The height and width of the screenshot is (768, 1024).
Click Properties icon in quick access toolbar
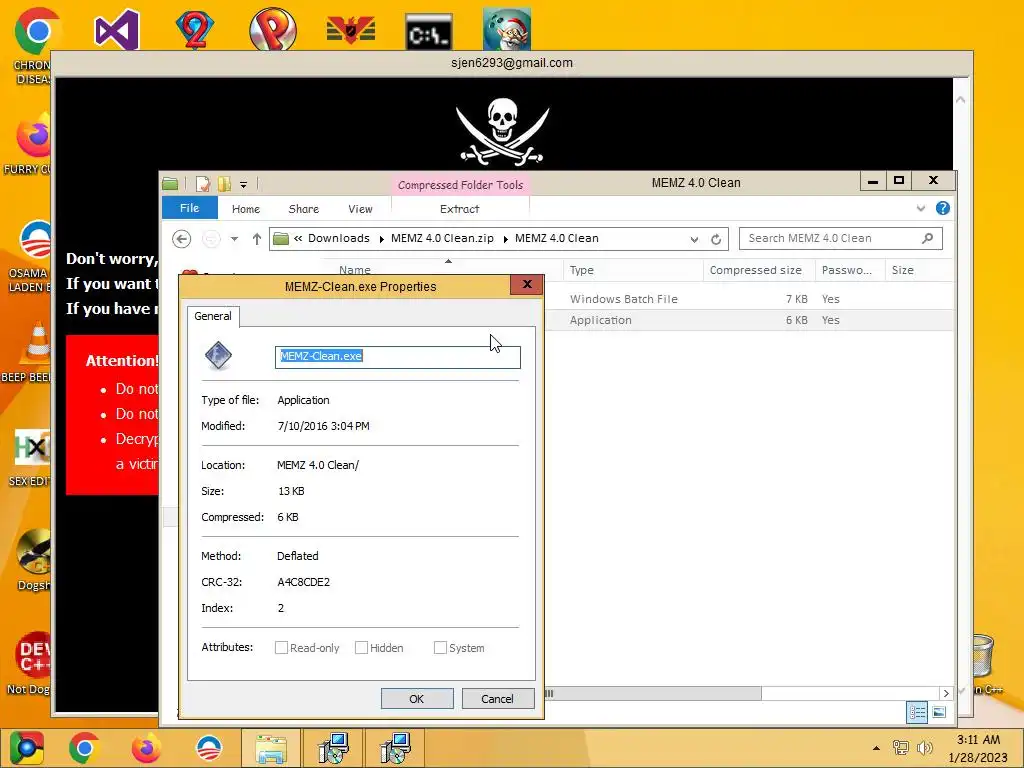(x=202, y=184)
